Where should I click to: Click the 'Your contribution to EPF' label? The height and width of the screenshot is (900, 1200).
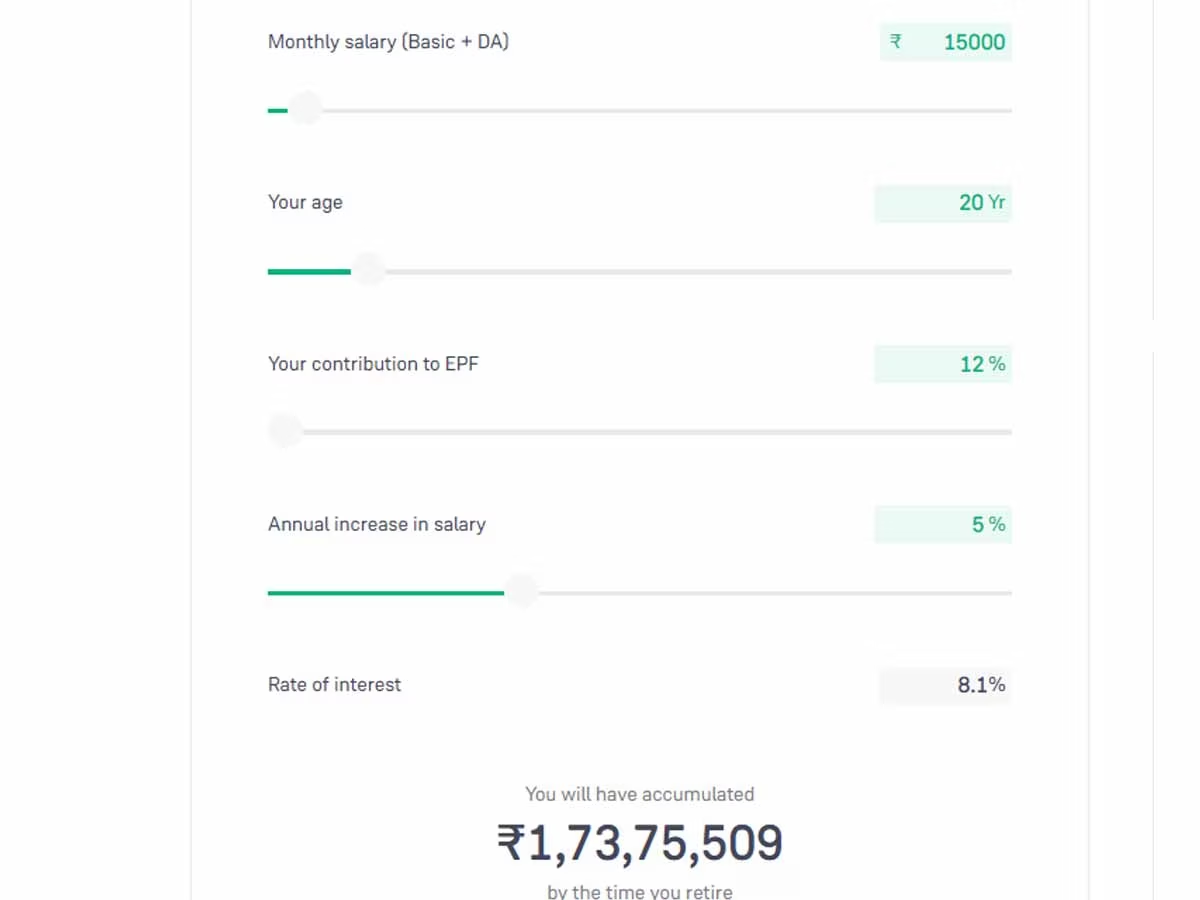coord(373,364)
